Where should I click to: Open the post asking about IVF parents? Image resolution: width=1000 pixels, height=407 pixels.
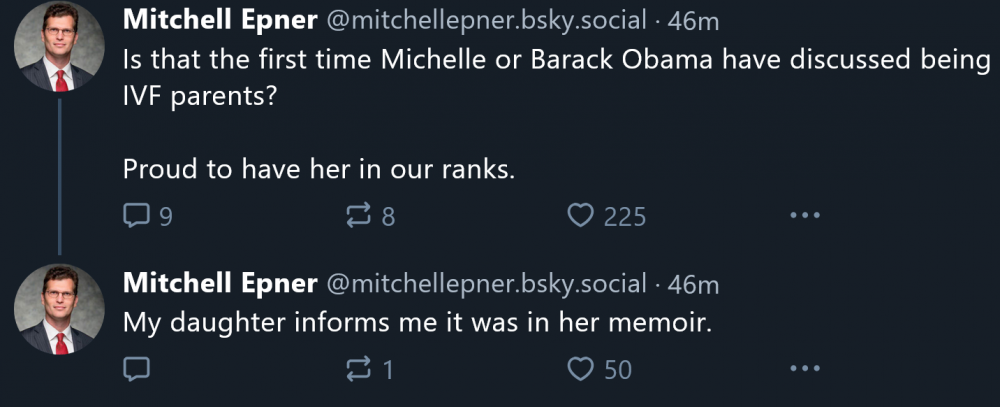coord(550,58)
